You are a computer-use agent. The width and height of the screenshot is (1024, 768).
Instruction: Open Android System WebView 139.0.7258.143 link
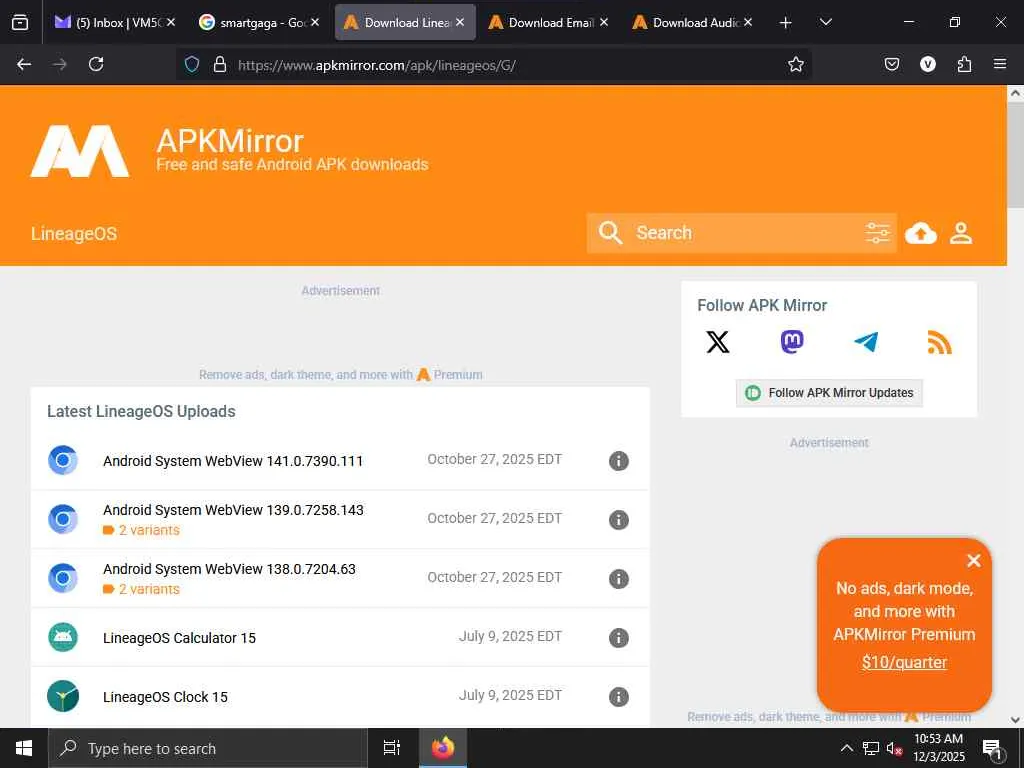(x=233, y=510)
